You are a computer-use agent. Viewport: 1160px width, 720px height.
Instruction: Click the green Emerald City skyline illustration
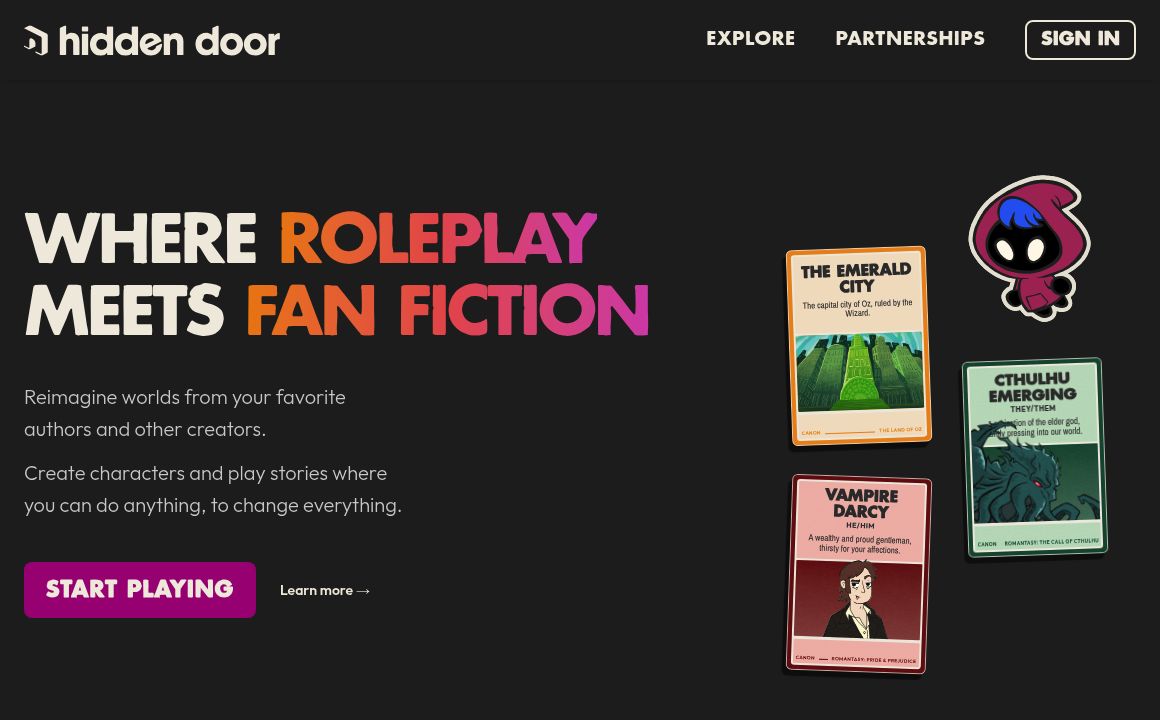[860, 371]
